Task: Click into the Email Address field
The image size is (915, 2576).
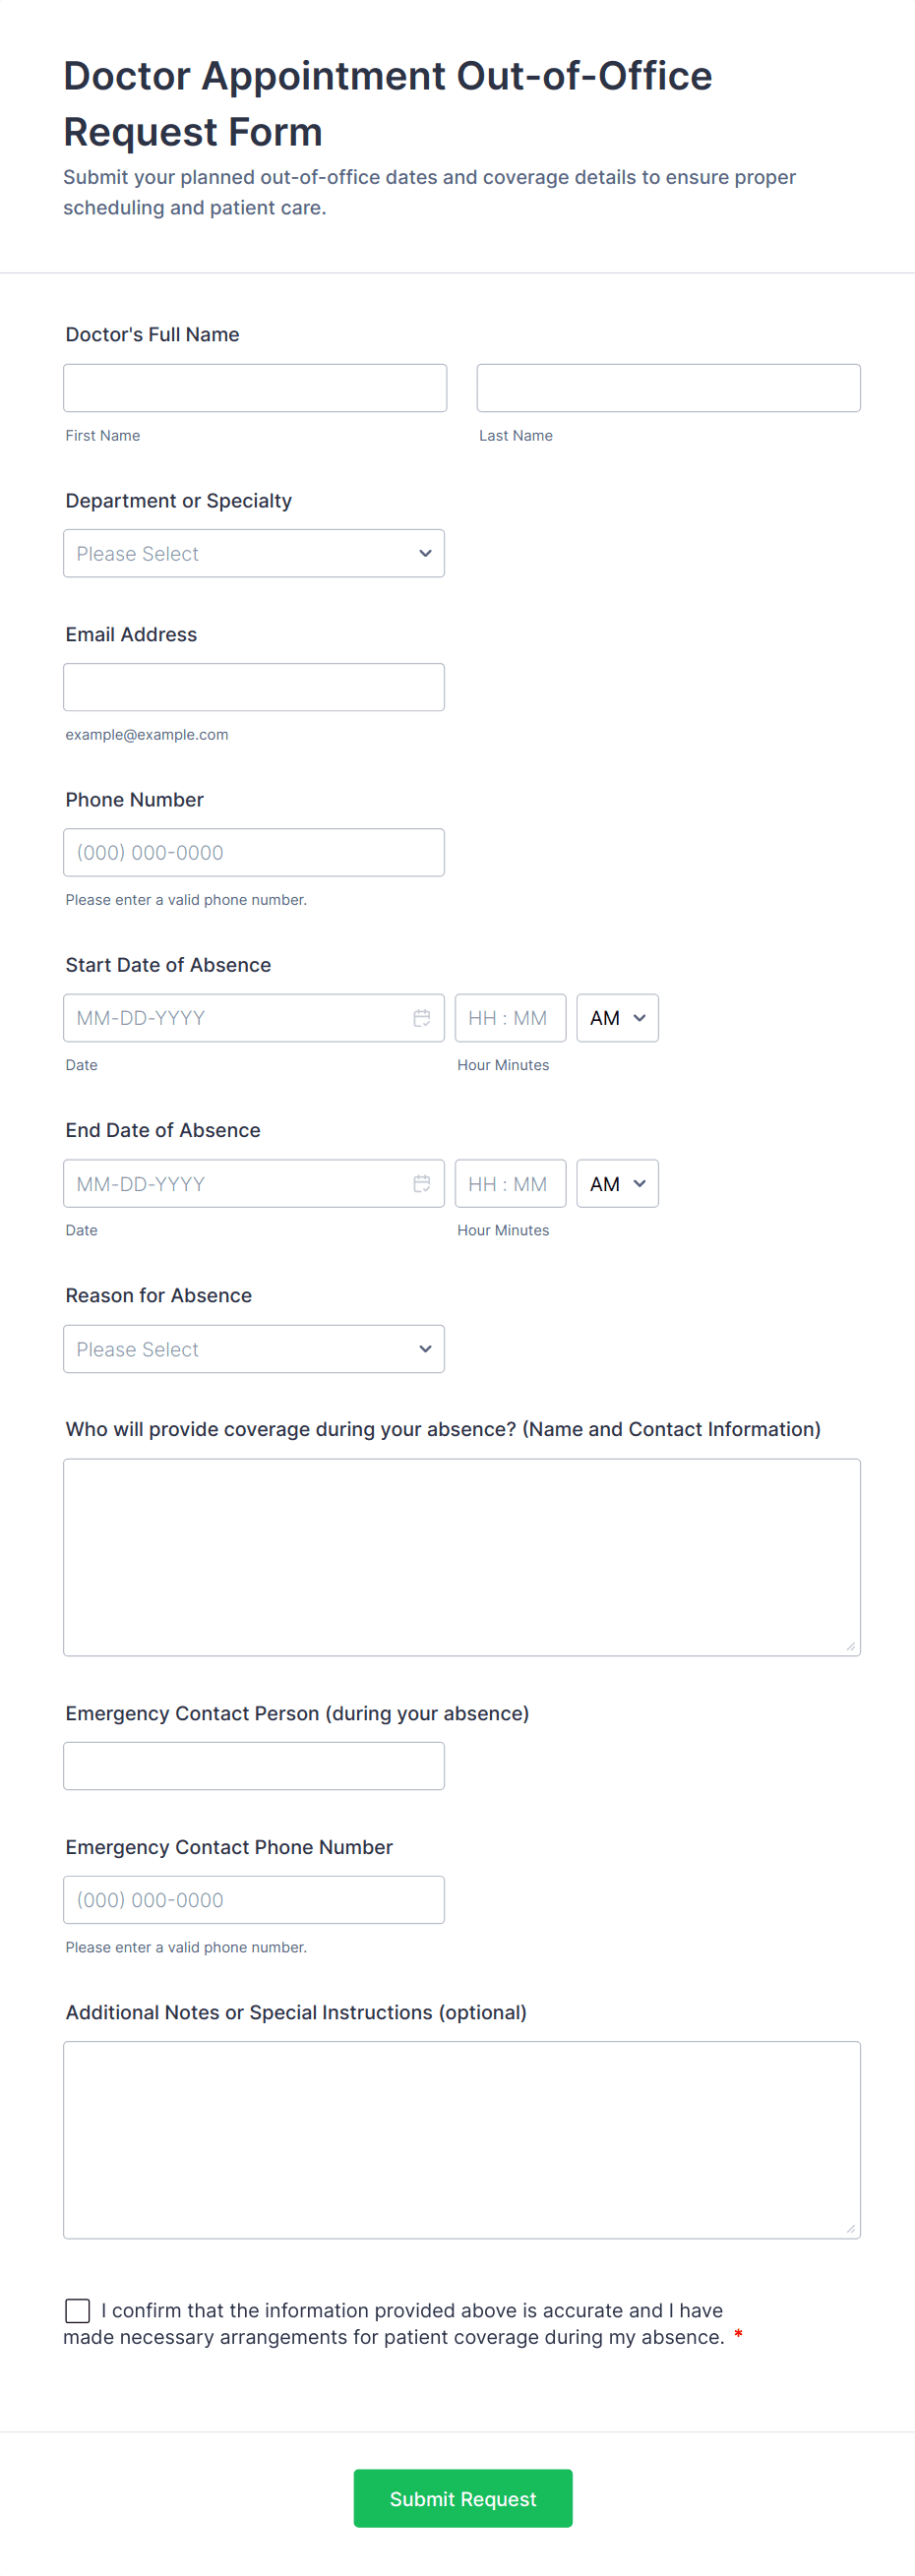Action: pyautogui.click(x=254, y=688)
